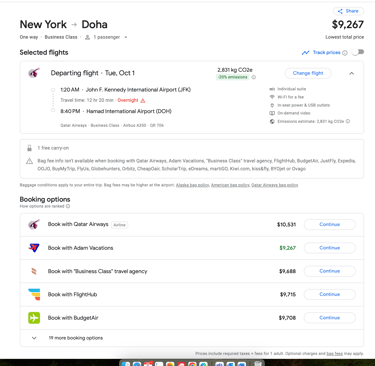Click the FlightHub logo icon
This screenshot has width=375, height=366.
tap(34, 294)
